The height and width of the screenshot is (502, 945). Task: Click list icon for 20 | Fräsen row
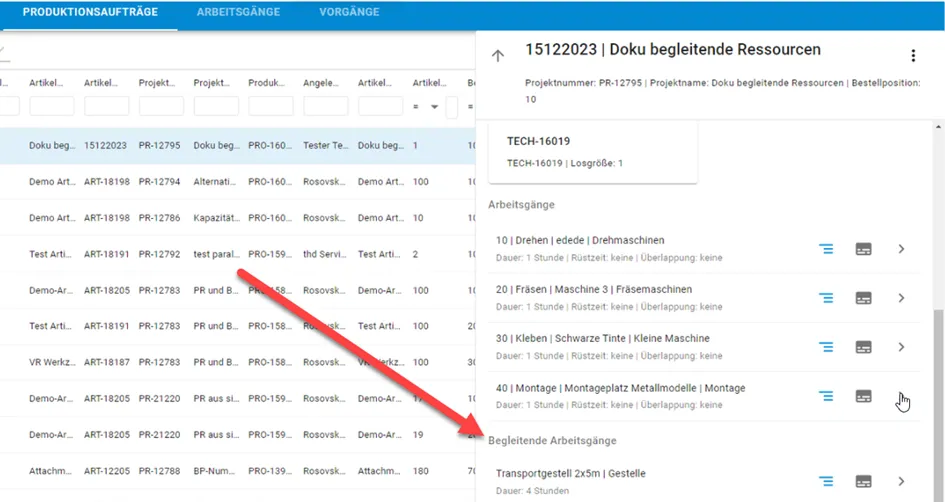(826, 298)
